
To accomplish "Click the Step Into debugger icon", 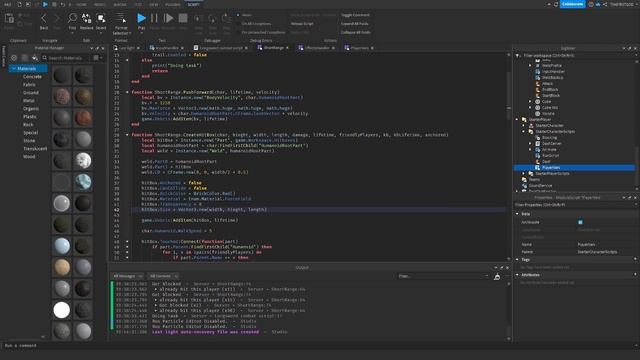I will coord(198,19).
